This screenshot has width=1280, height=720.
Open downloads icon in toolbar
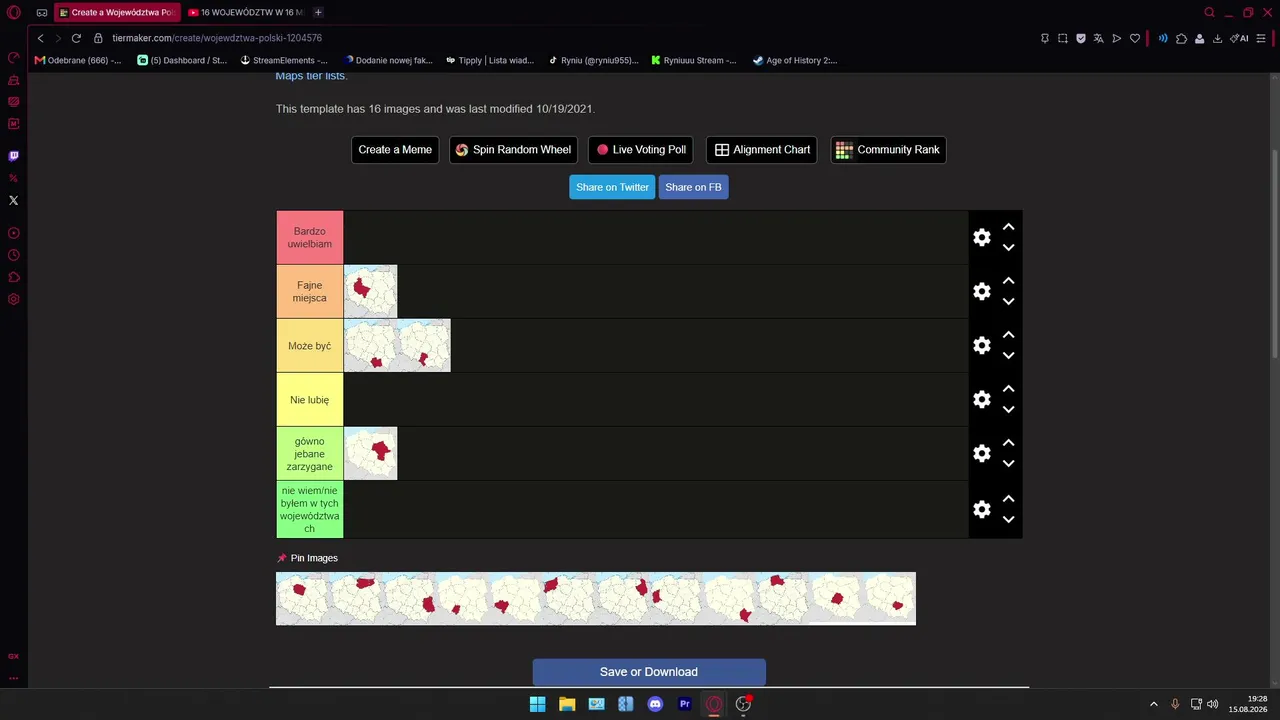tap(1217, 38)
